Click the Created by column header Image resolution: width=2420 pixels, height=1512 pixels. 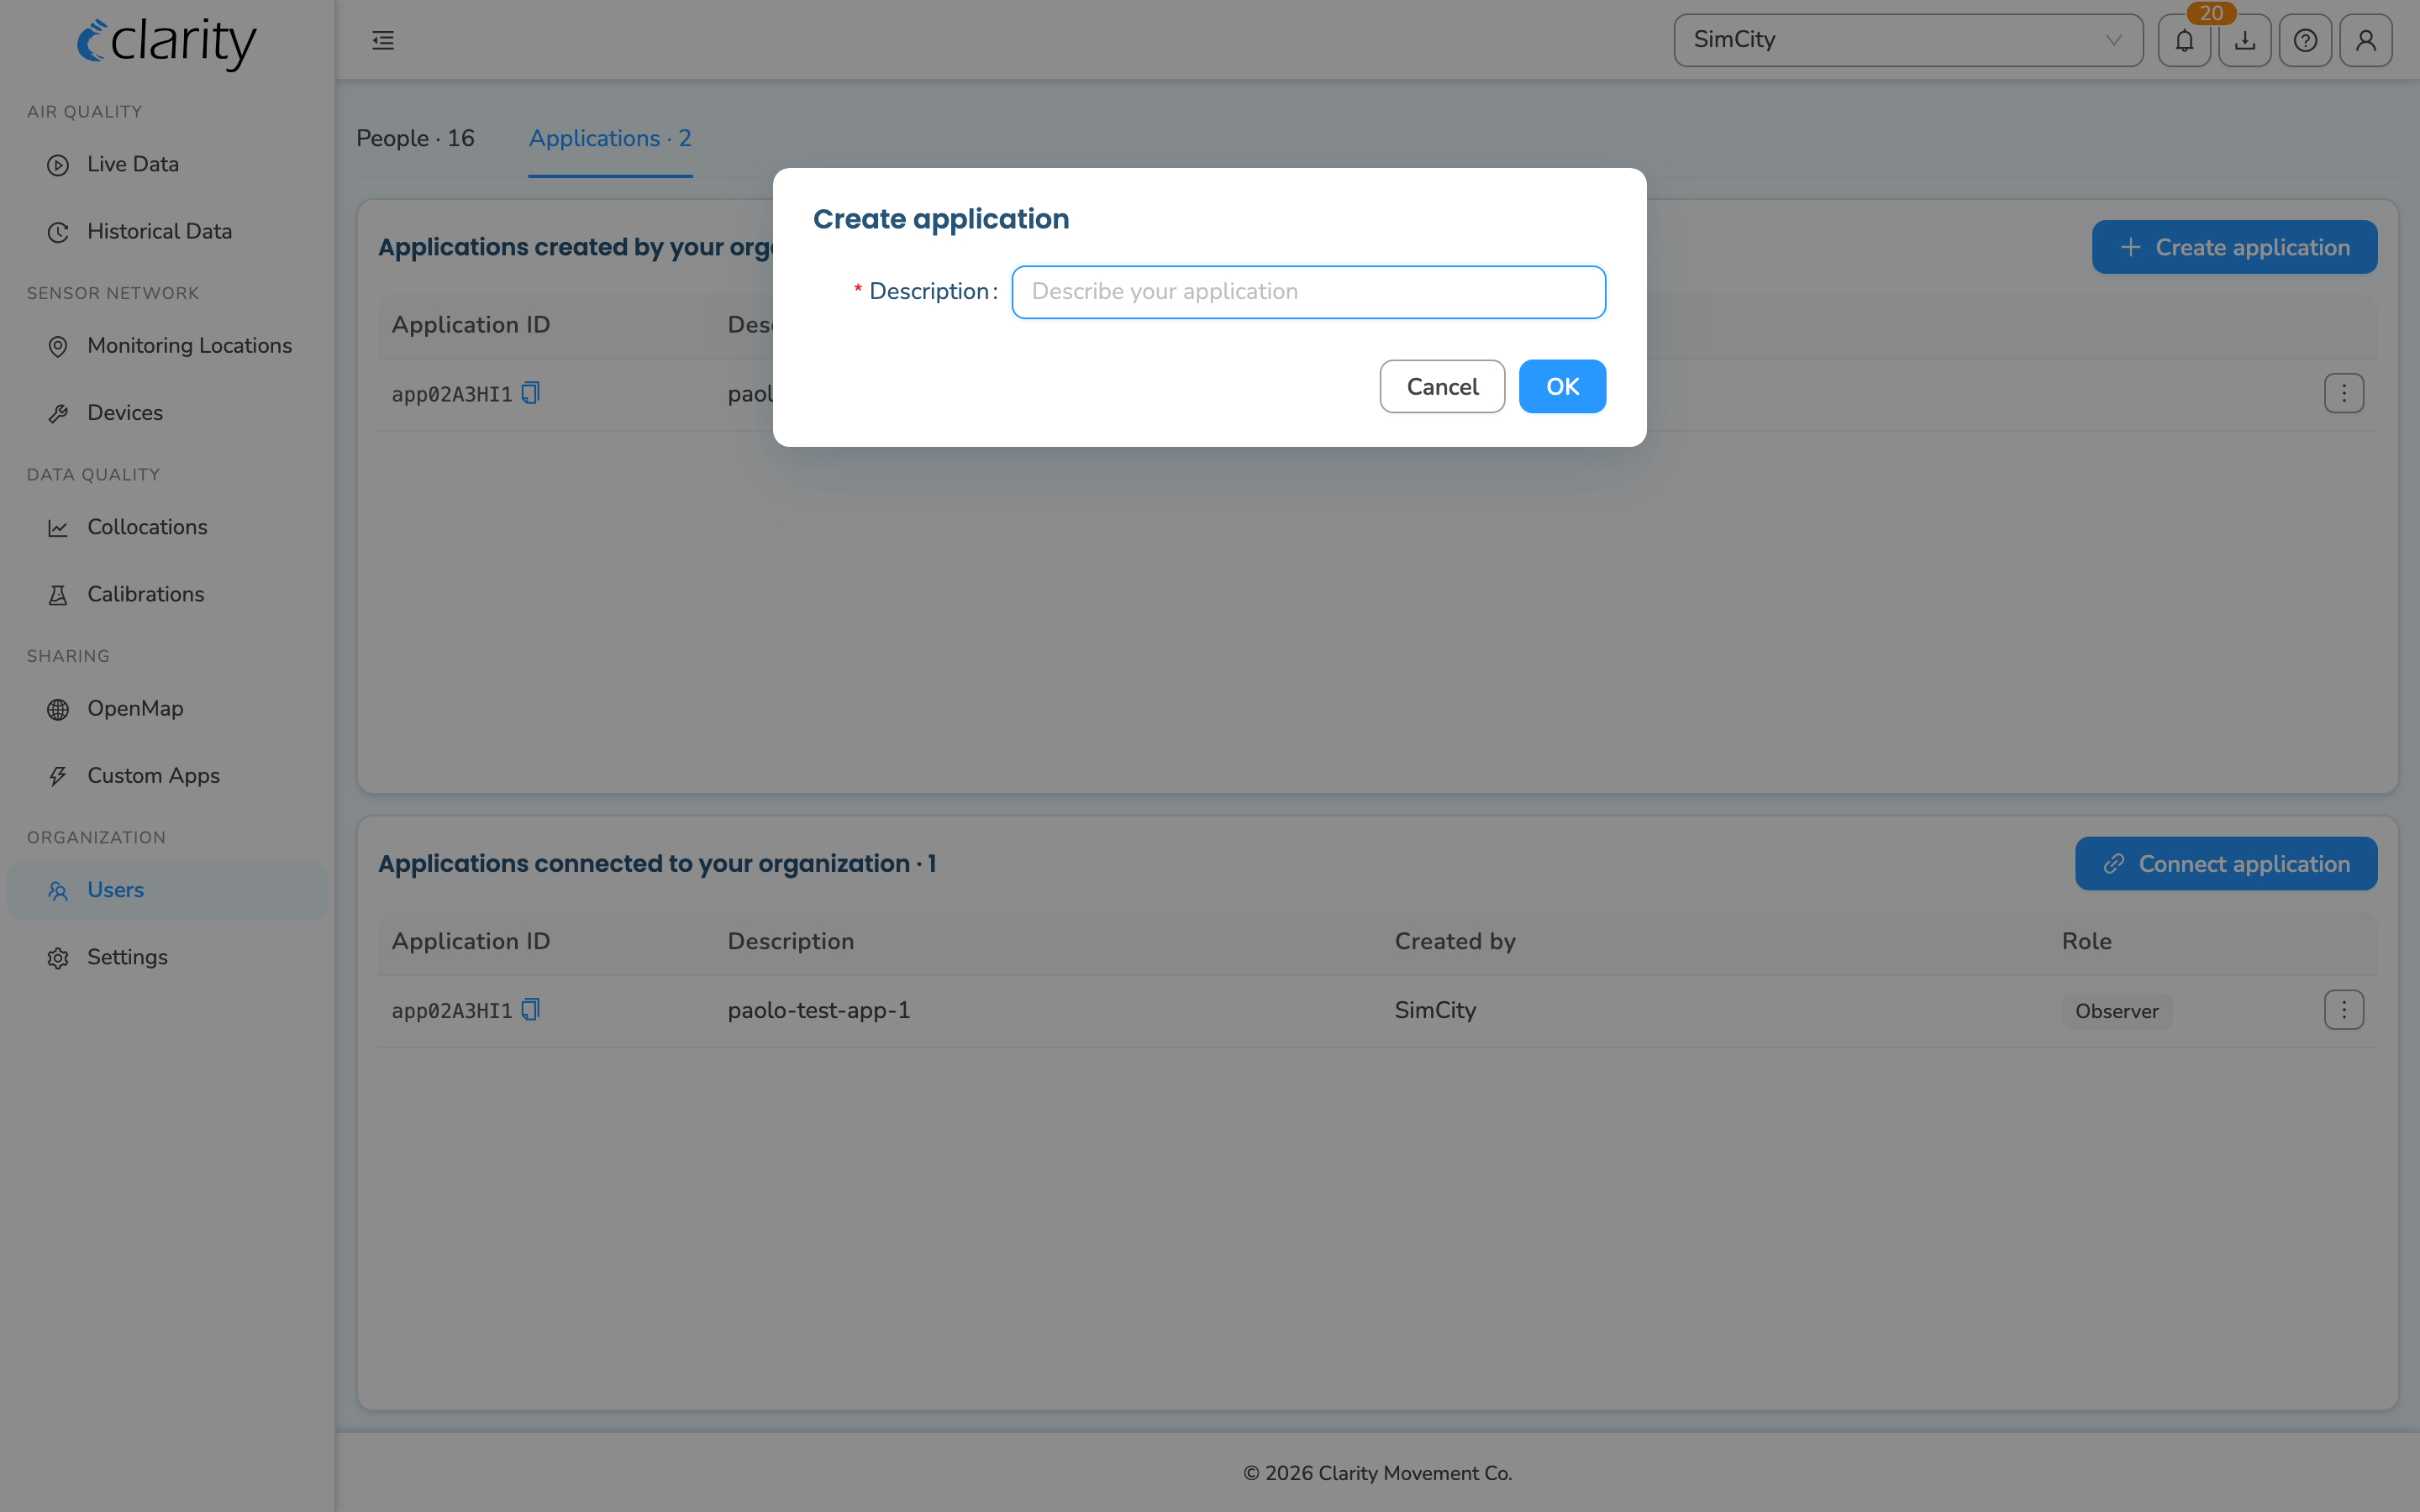pos(1455,941)
